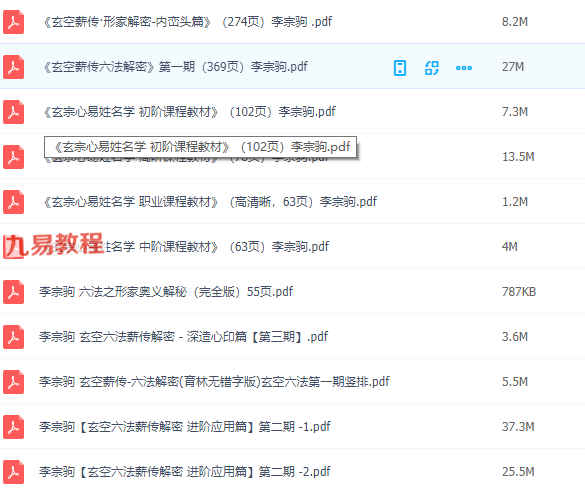The width and height of the screenshot is (585, 488).
Task: Click the share scan icon on 27M row
Action: pyautogui.click(x=432, y=68)
